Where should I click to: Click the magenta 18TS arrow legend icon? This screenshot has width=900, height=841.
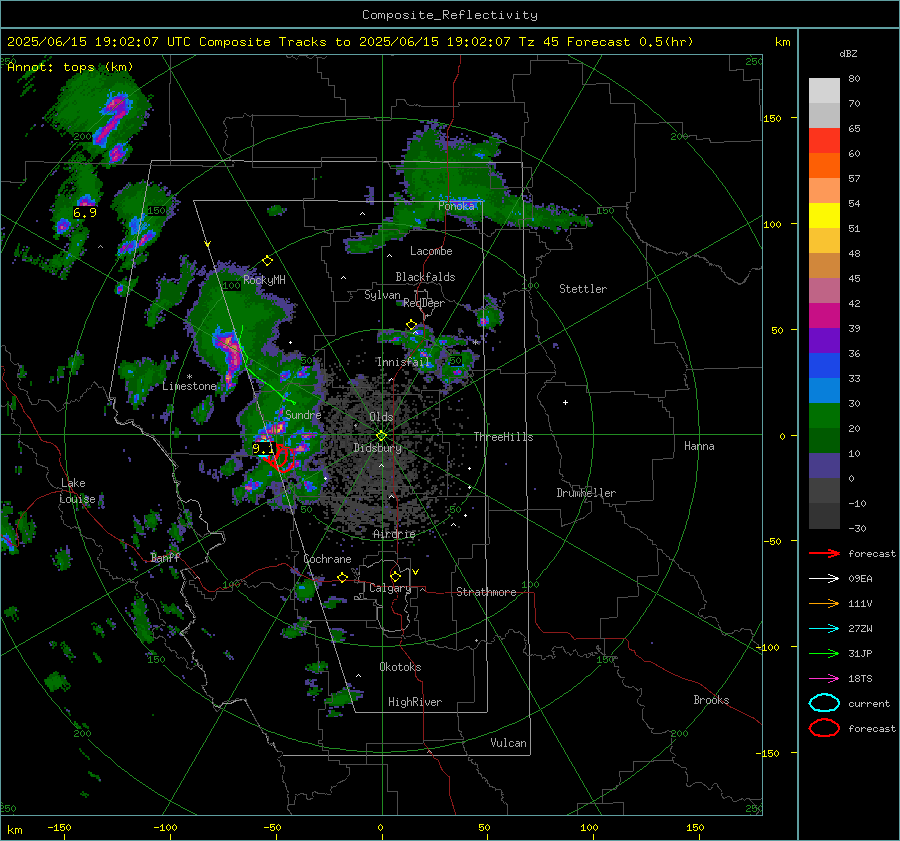click(x=824, y=679)
